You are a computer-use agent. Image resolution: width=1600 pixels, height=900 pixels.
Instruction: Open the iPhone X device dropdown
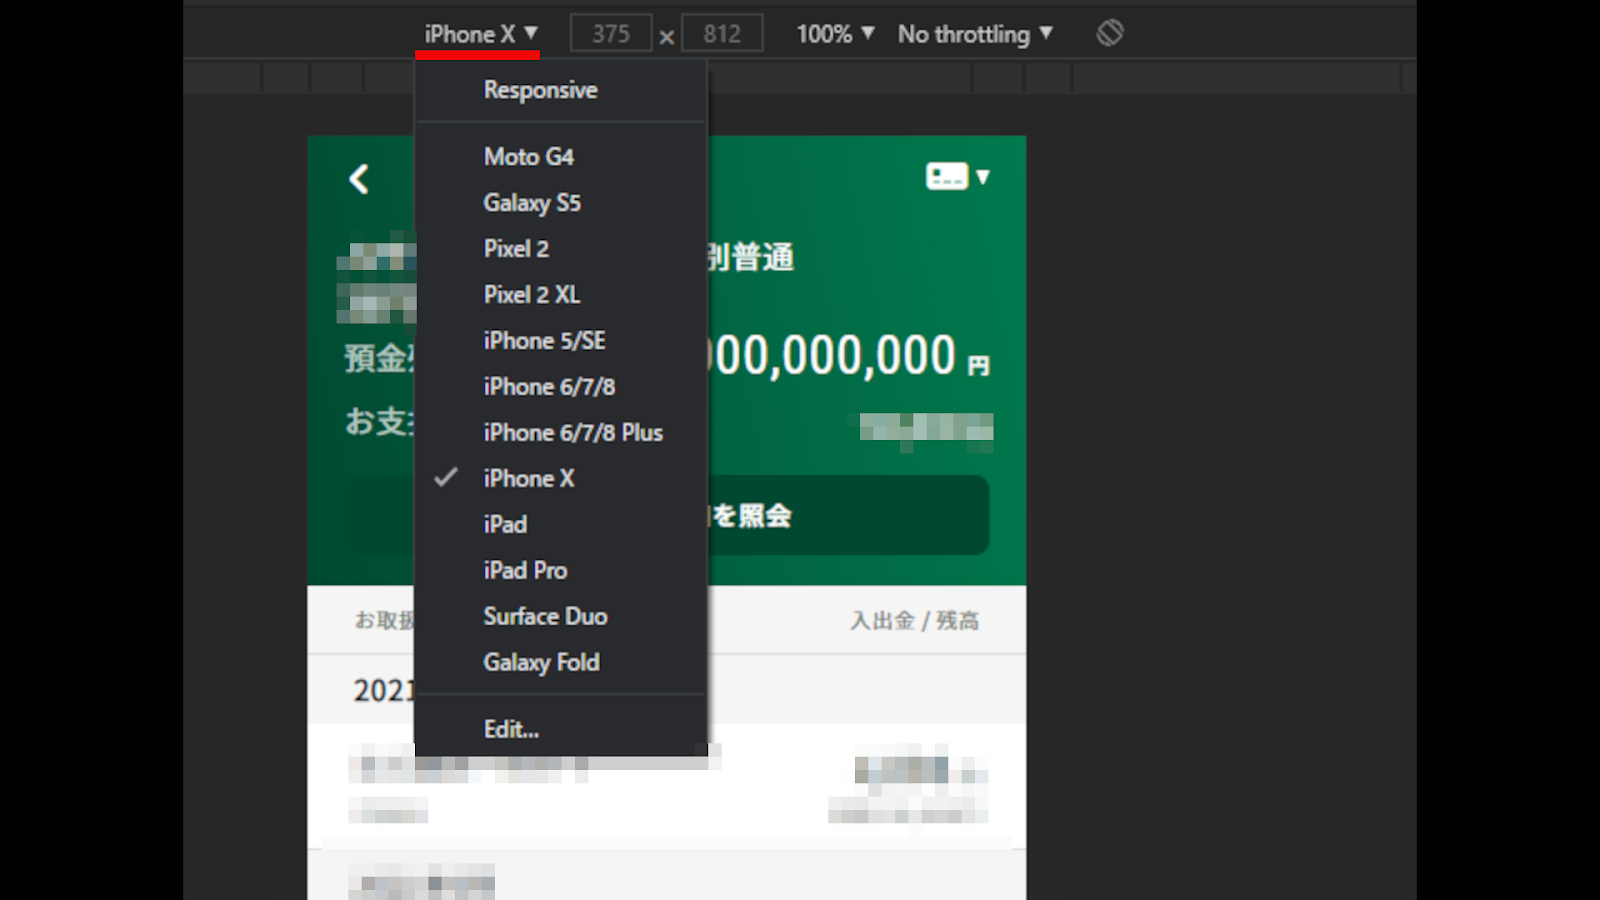click(480, 34)
